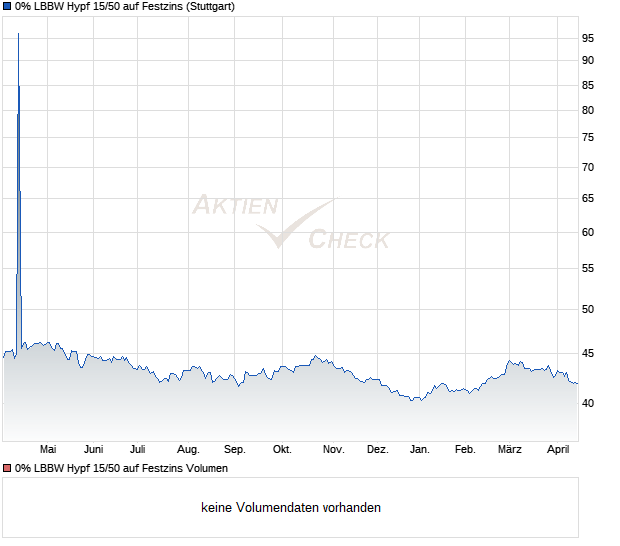
Task: Click the Festzins Volumen legend label
Action: pos(121,468)
